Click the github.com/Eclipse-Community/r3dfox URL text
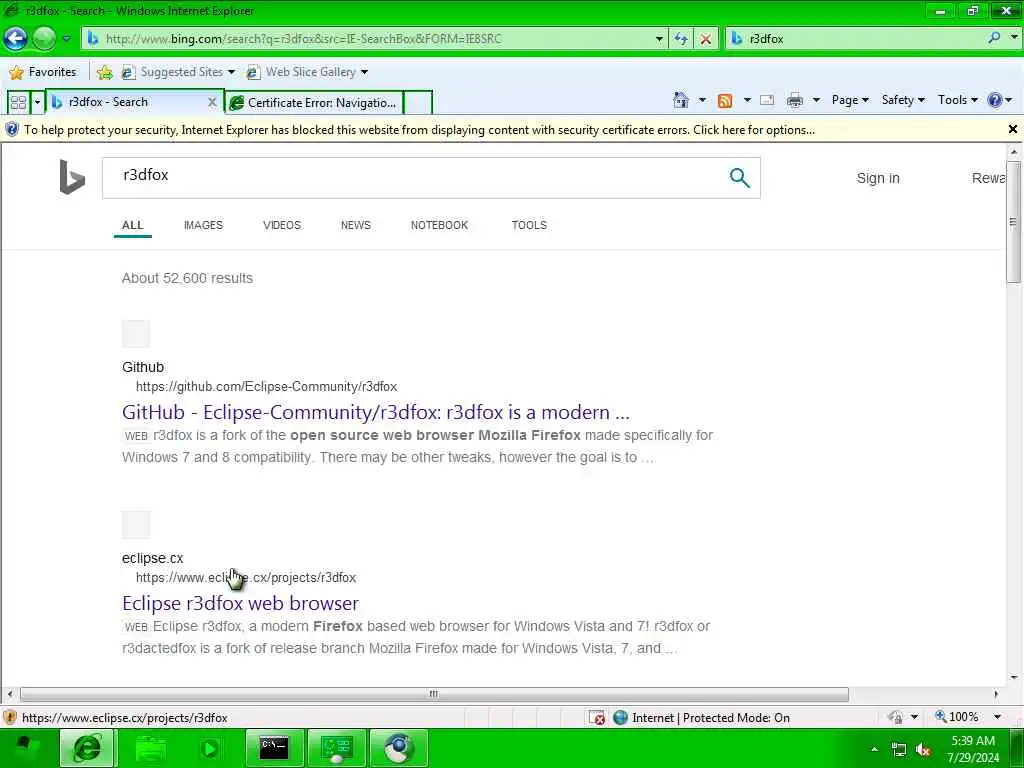 266,387
